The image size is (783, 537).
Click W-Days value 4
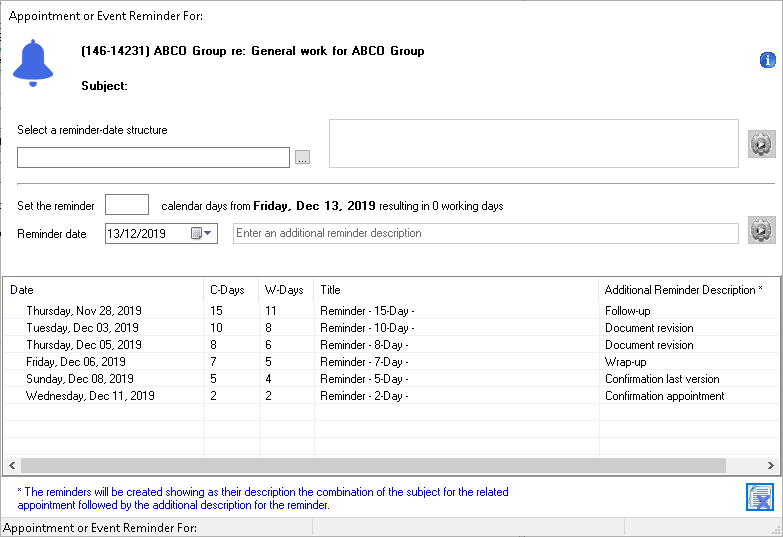tap(269, 379)
